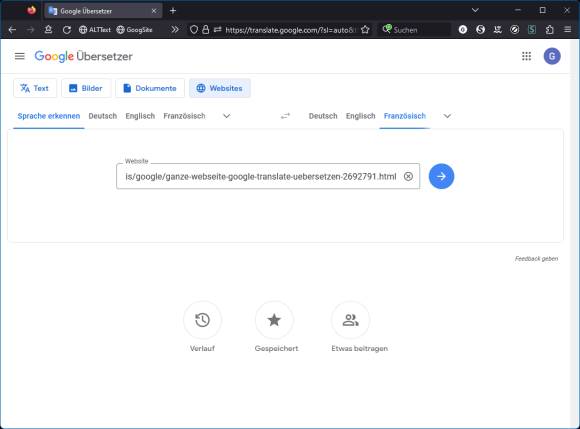Open the Verlauf history button
This screenshot has width=580, height=429.
coord(202,320)
